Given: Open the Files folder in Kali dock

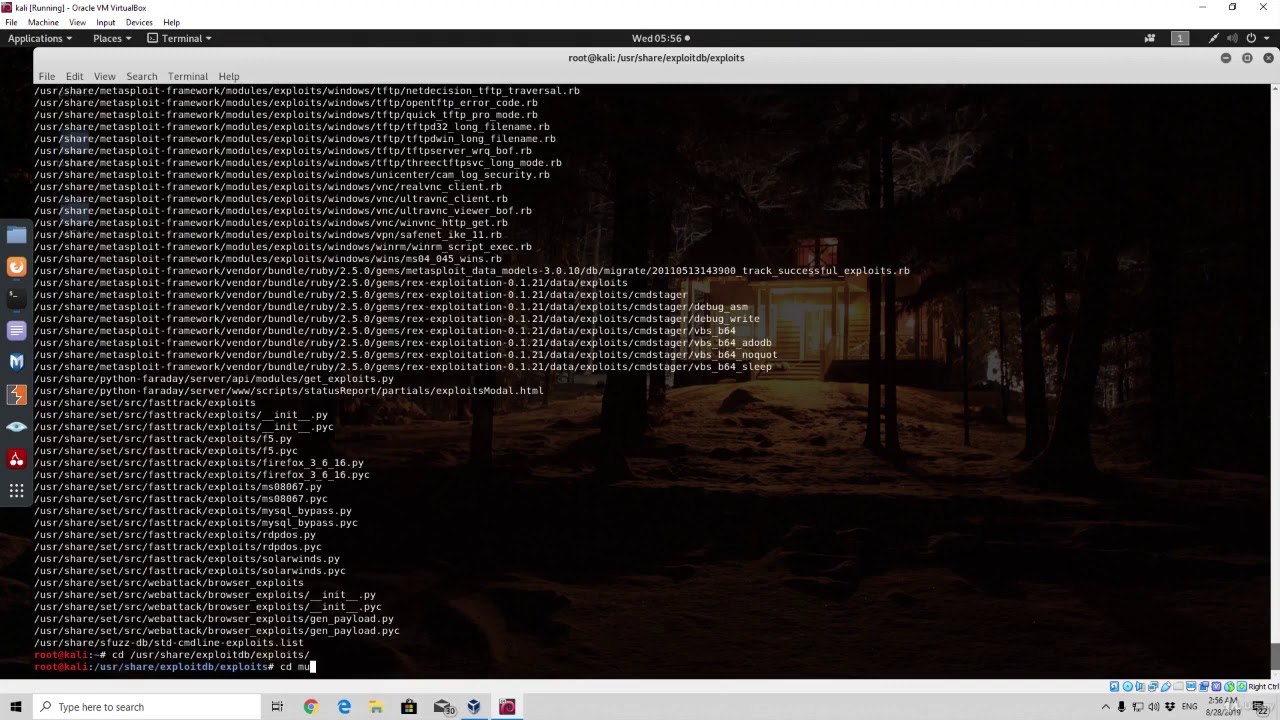Looking at the screenshot, I should coord(16,235).
